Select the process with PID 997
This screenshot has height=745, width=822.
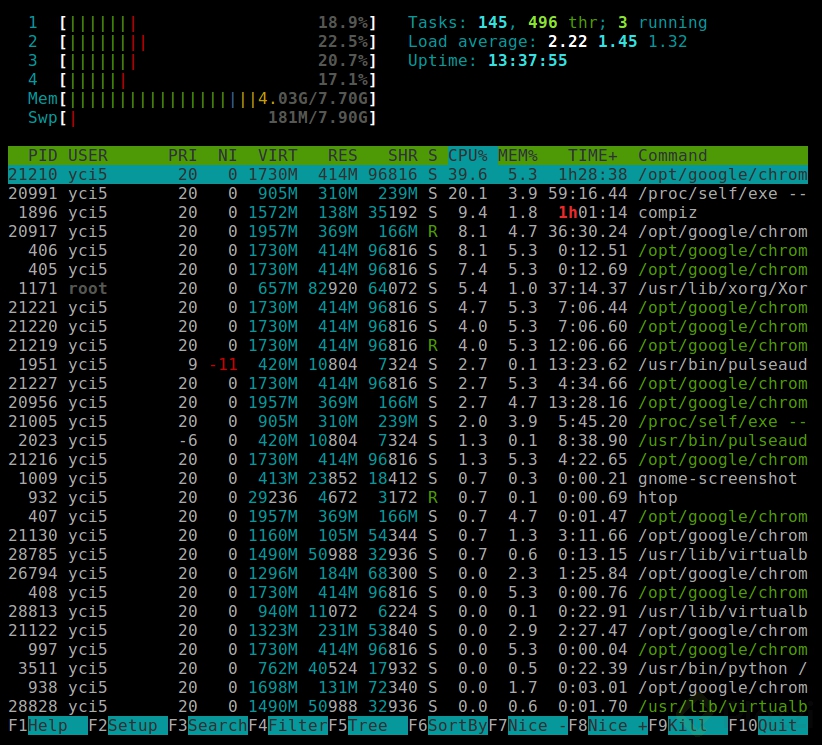point(408,650)
